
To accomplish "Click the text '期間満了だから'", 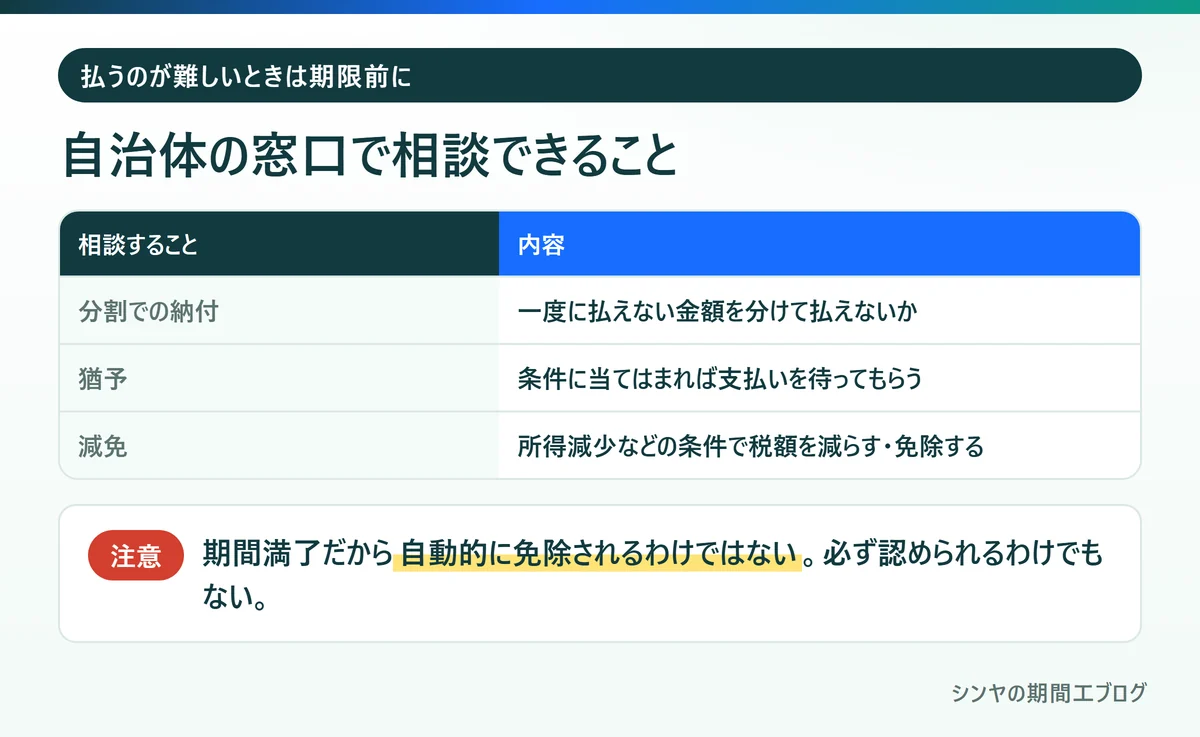I will pos(297,554).
